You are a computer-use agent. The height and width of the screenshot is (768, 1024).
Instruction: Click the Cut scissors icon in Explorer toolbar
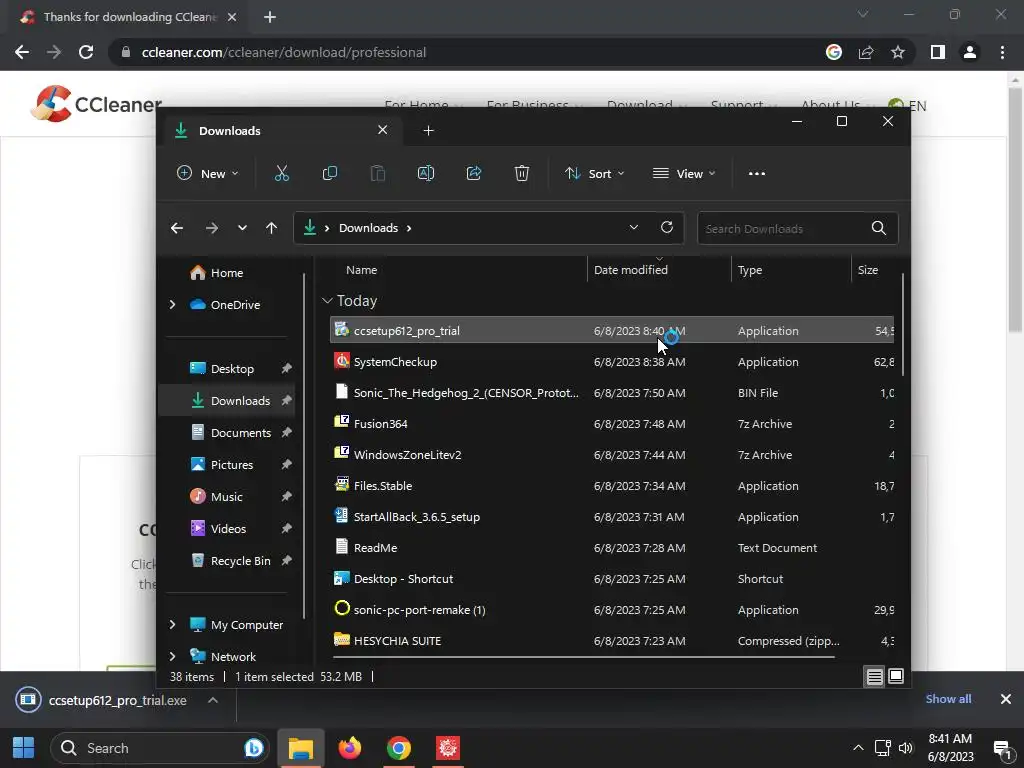point(281,173)
